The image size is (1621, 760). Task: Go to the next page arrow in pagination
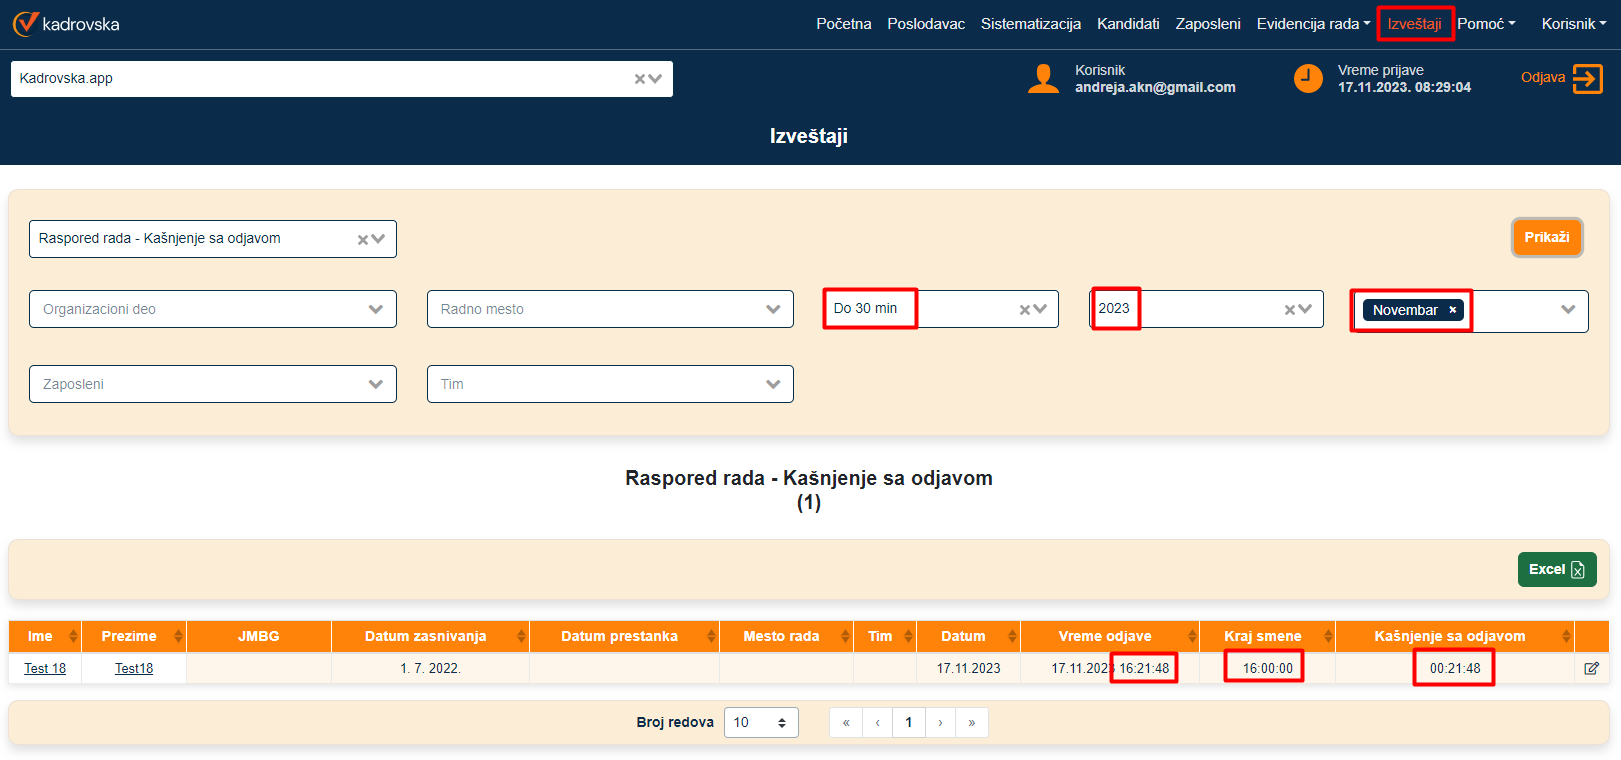point(940,722)
